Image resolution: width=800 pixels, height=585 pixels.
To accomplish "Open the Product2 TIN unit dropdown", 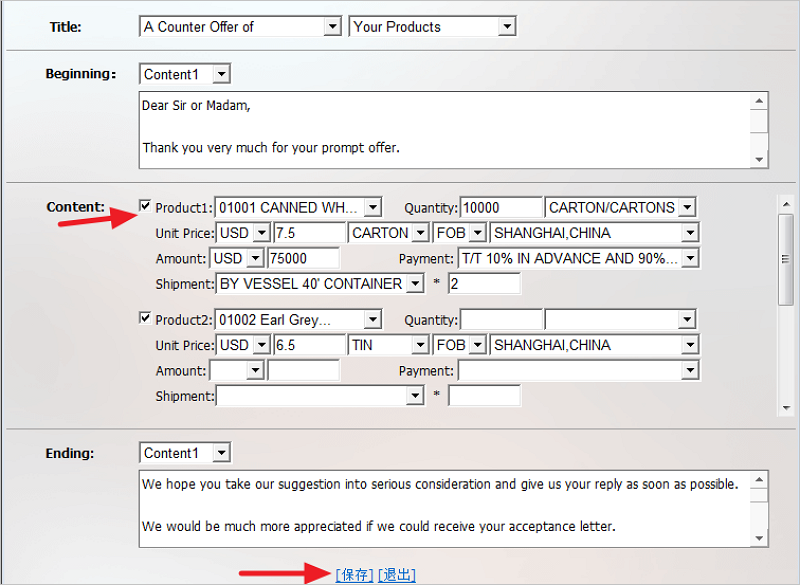I will [x=420, y=345].
